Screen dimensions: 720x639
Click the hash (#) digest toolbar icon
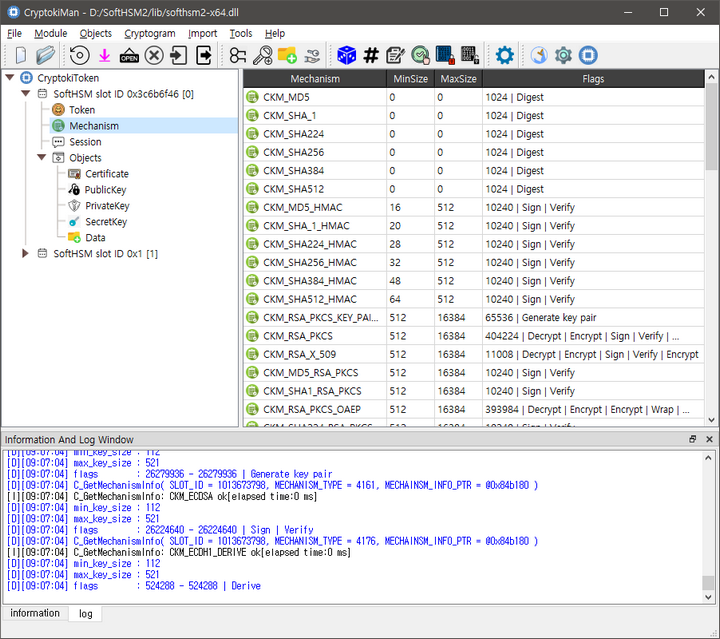pos(371,56)
